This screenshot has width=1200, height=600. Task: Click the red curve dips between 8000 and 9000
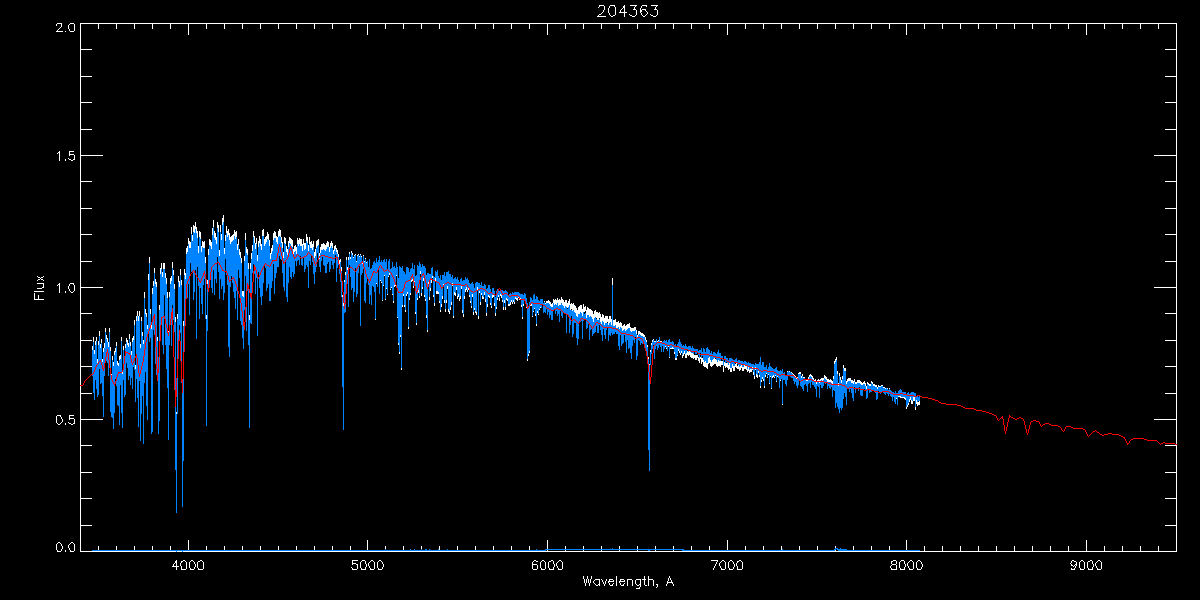tap(1005, 428)
